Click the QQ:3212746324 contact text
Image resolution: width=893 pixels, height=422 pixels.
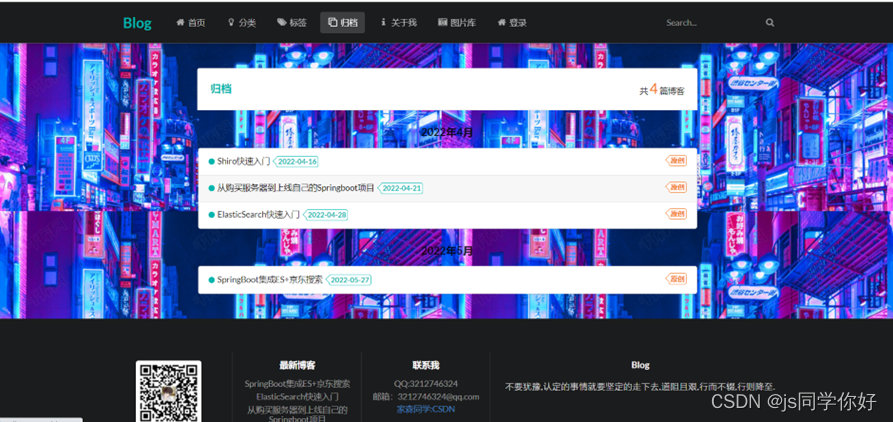click(x=426, y=384)
